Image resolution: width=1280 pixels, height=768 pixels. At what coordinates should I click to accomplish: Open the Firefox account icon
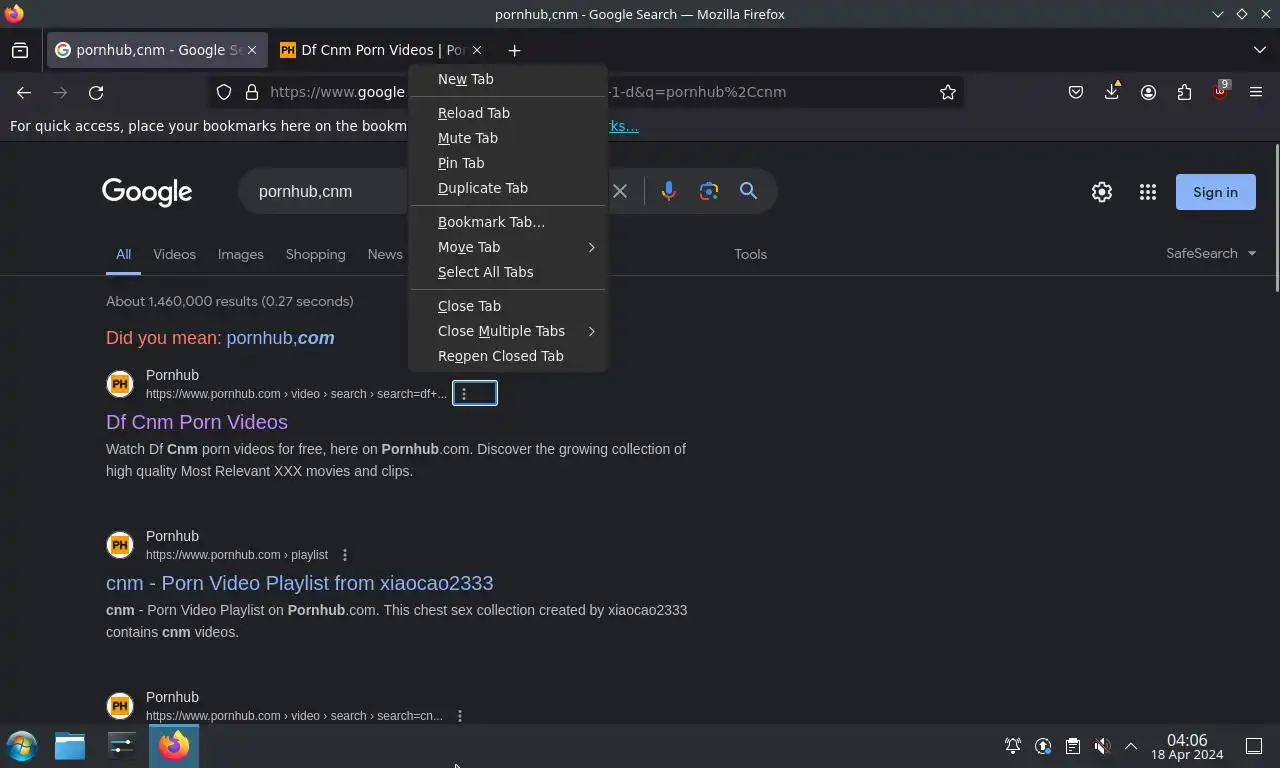1148,92
